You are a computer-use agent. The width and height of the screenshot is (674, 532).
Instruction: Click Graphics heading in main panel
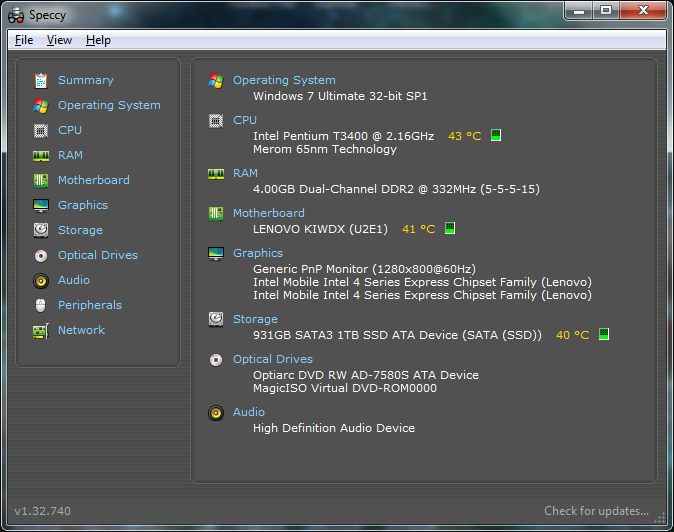(x=258, y=254)
